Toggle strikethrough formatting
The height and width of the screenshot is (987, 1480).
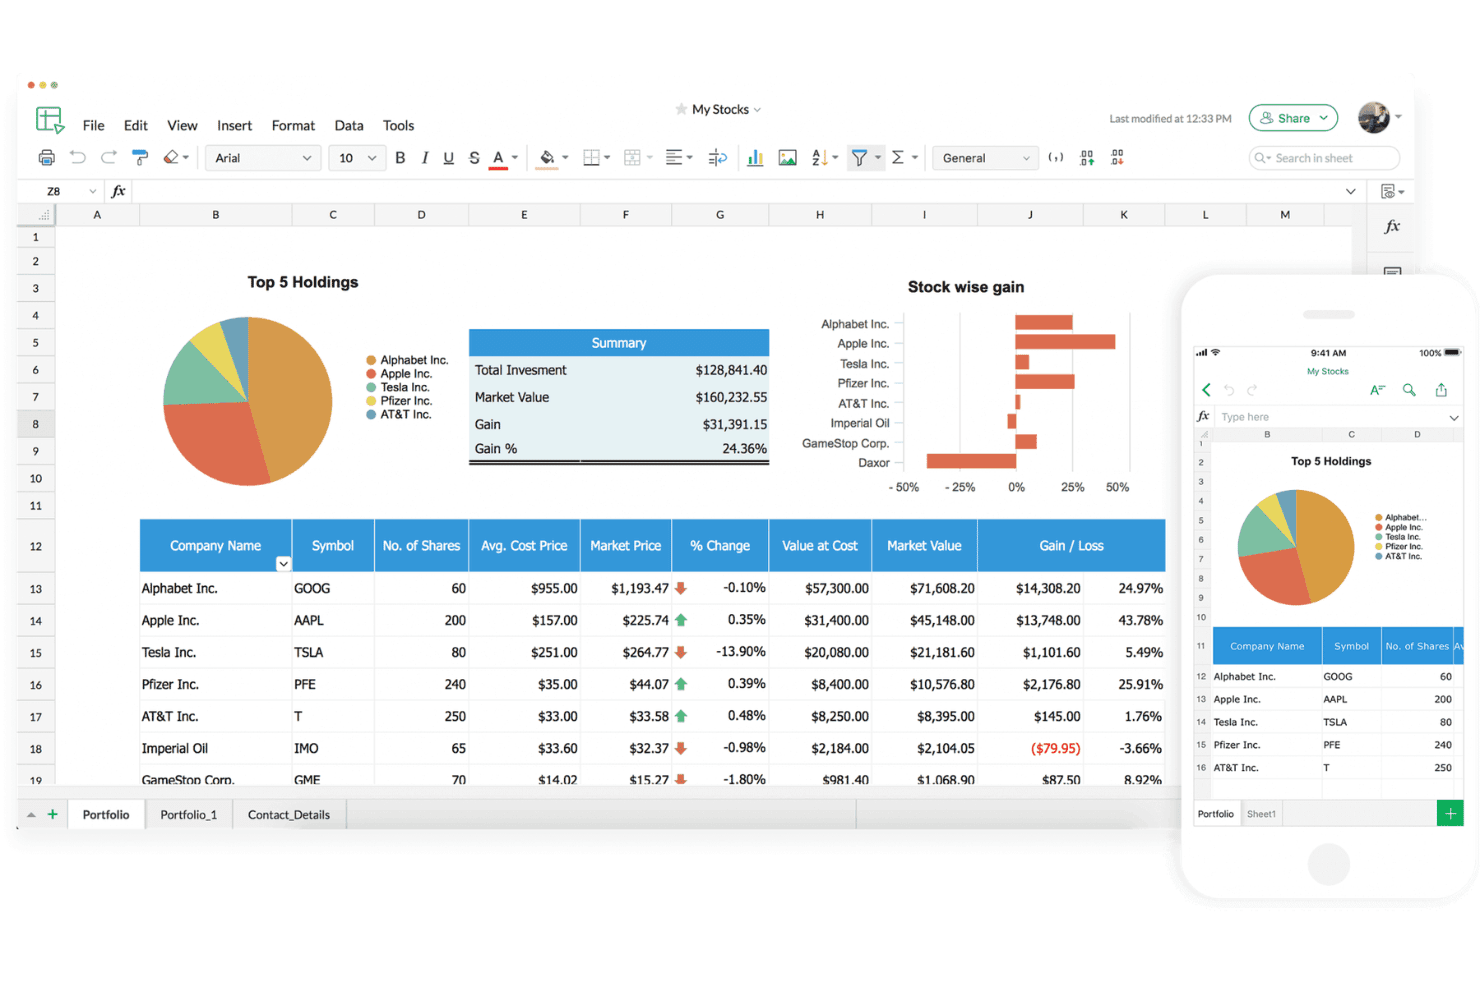474,158
